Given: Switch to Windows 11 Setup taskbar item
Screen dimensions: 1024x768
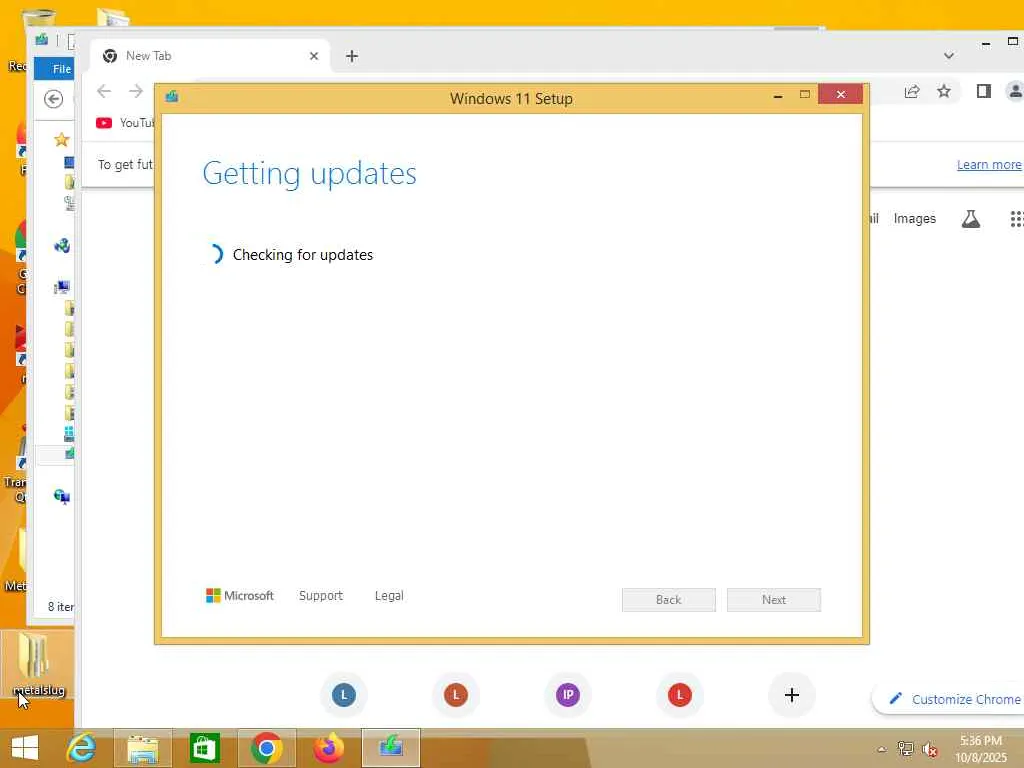Looking at the screenshot, I should [391, 748].
